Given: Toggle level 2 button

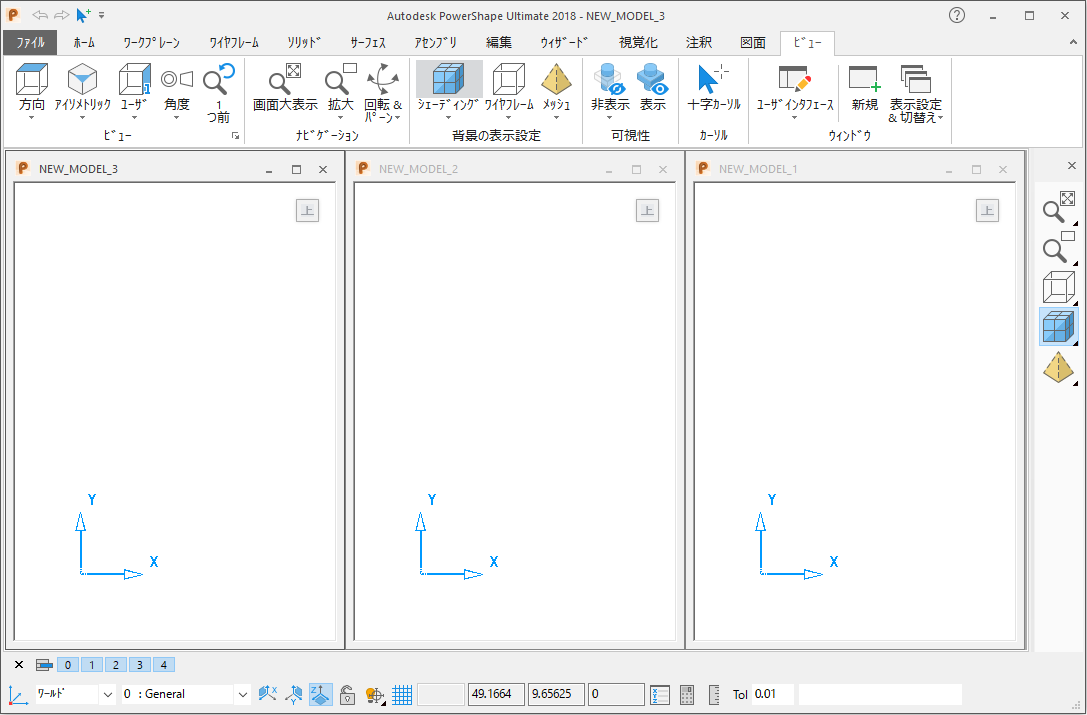Looking at the screenshot, I should (116, 665).
